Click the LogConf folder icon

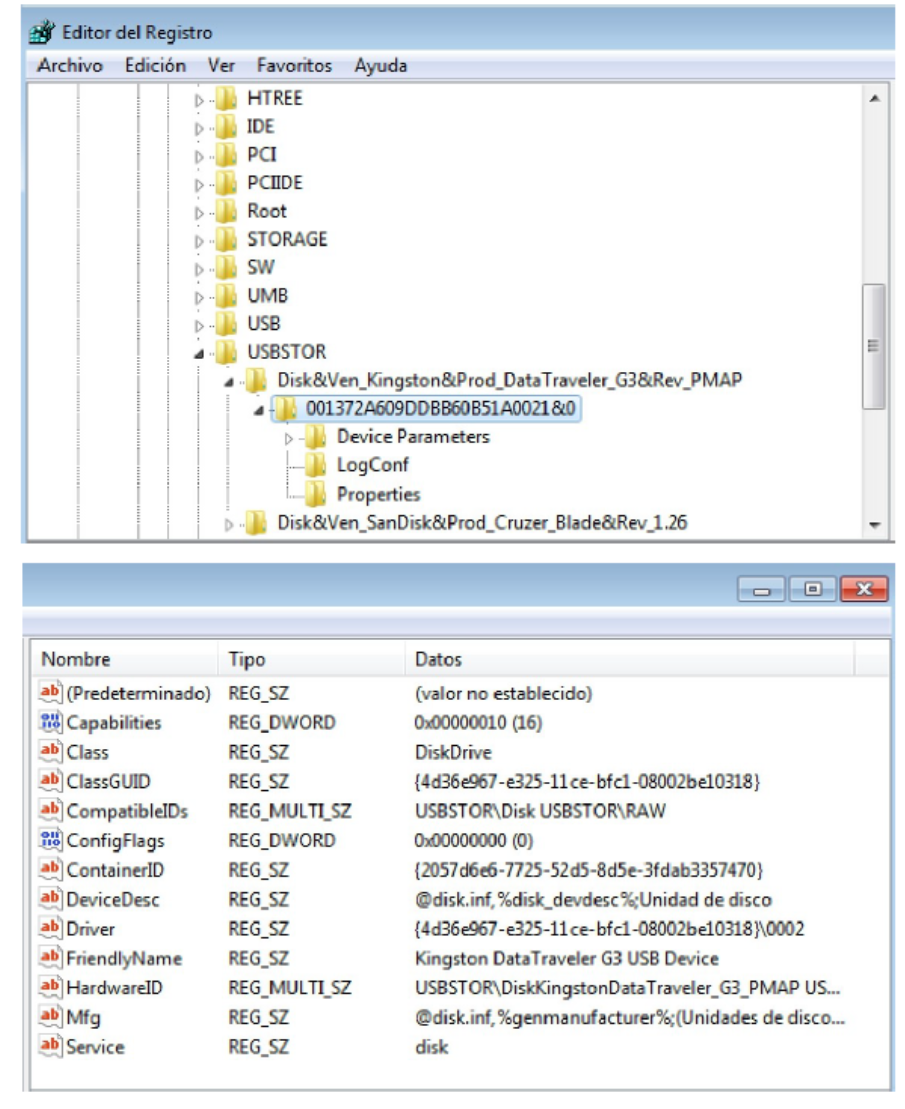(315, 465)
